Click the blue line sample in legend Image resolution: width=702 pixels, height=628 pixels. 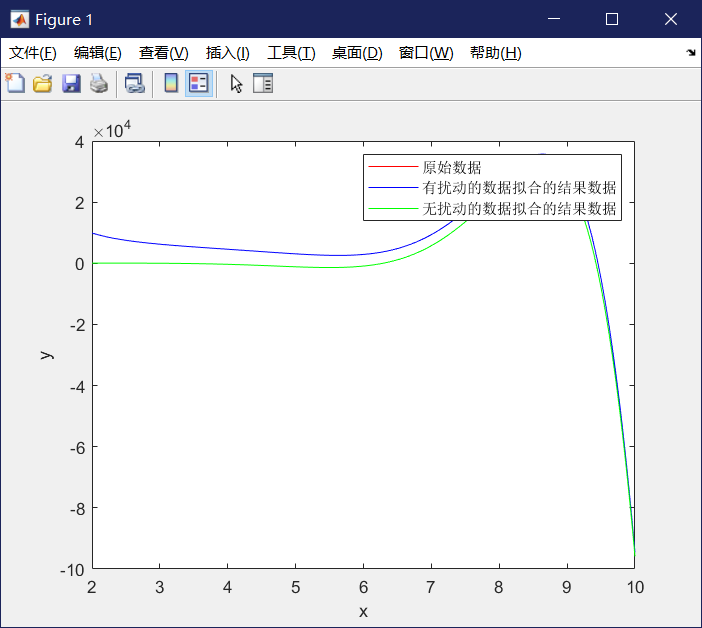point(393,188)
